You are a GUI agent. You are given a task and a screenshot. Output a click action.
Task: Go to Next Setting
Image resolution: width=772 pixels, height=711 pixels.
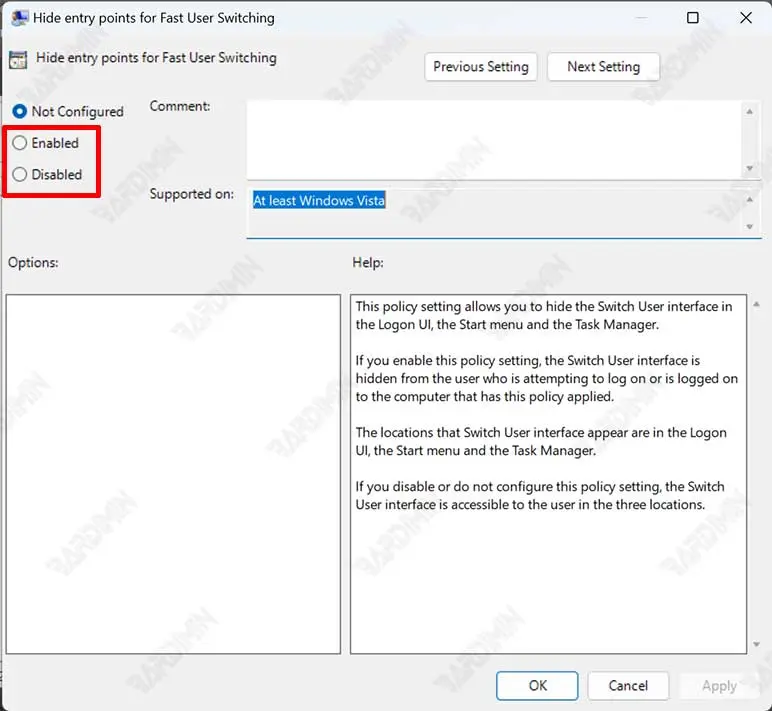(603, 66)
